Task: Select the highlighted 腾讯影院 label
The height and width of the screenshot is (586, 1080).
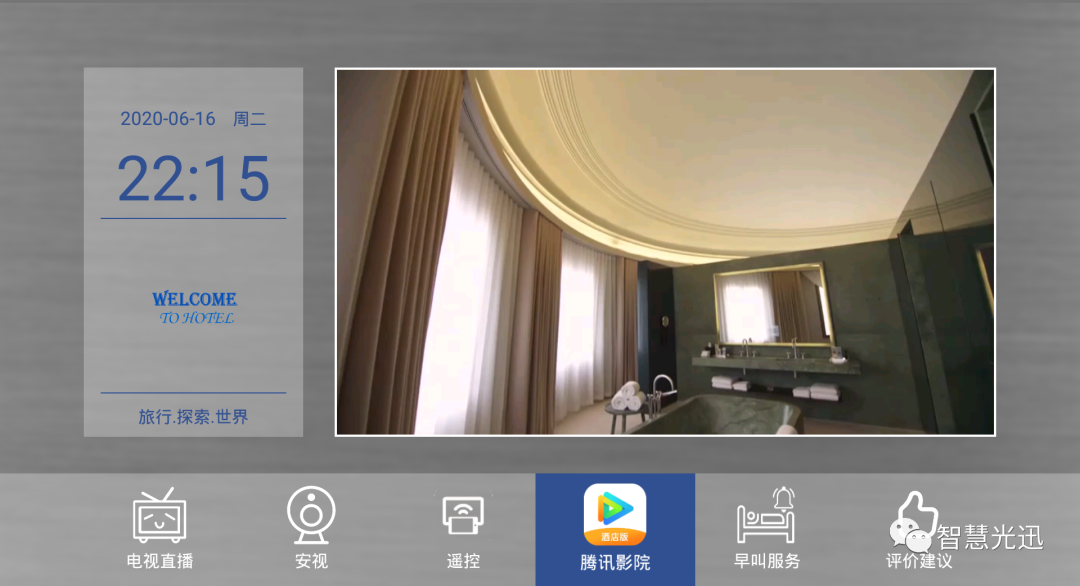Action: point(615,562)
